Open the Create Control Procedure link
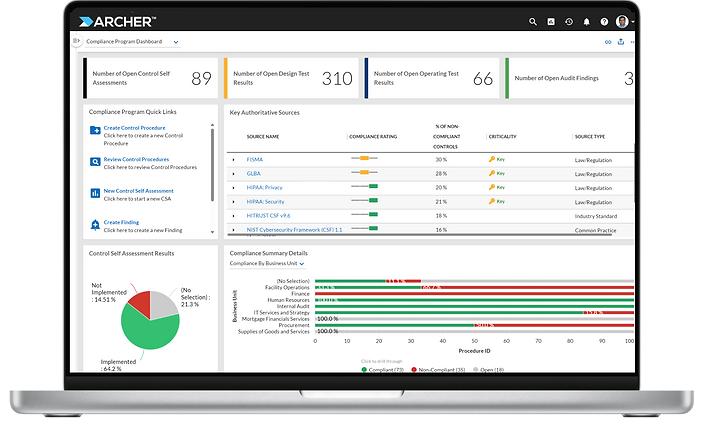Screen dimensions: 704x444 [x=134, y=128]
